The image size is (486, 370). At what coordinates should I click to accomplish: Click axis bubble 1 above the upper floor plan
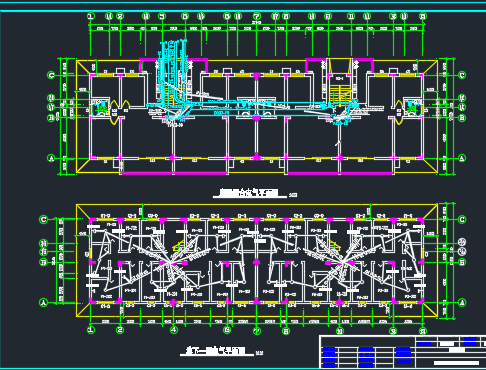pyautogui.click(x=91, y=16)
